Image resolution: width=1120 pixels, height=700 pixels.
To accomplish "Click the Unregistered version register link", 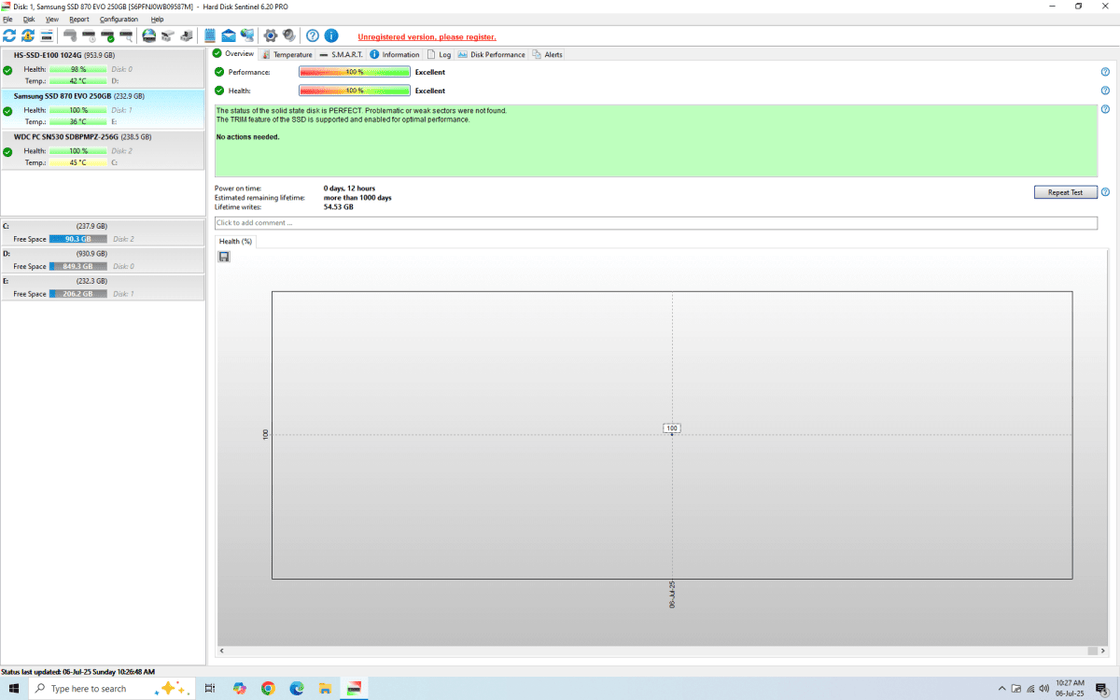I will pyautogui.click(x=427, y=37).
